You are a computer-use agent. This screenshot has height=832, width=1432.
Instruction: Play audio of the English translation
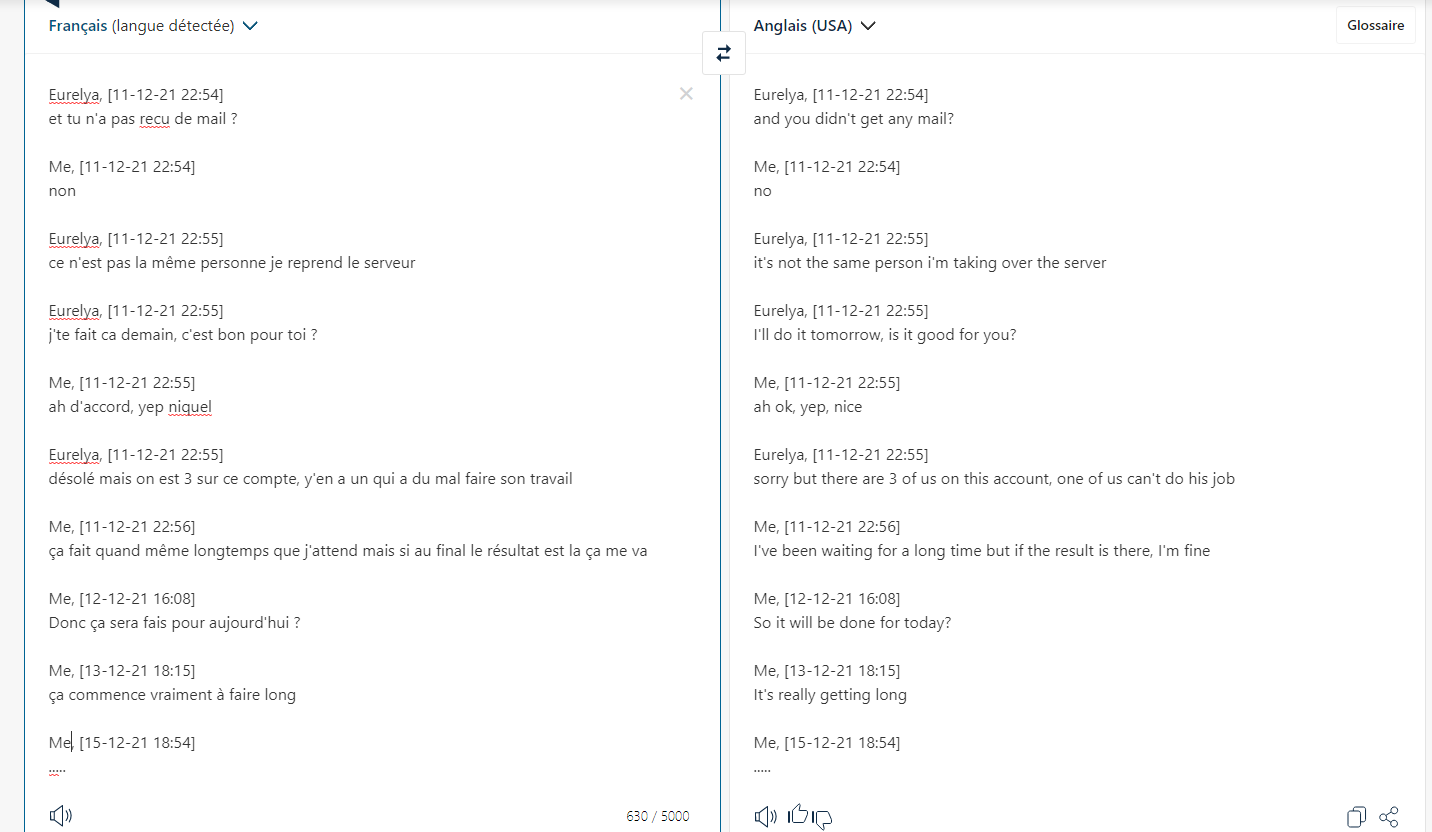point(766,817)
